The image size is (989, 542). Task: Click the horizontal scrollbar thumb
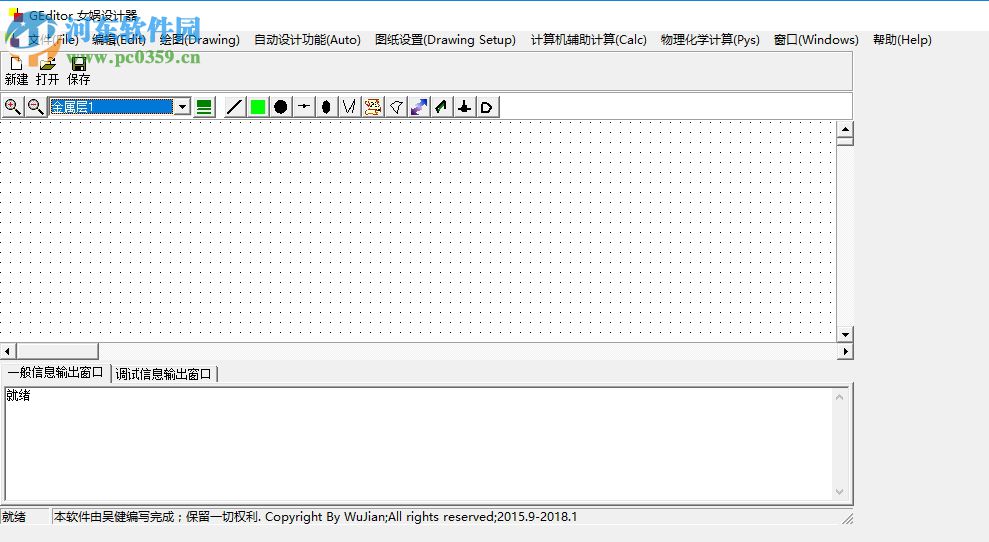[x=57, y=351]
